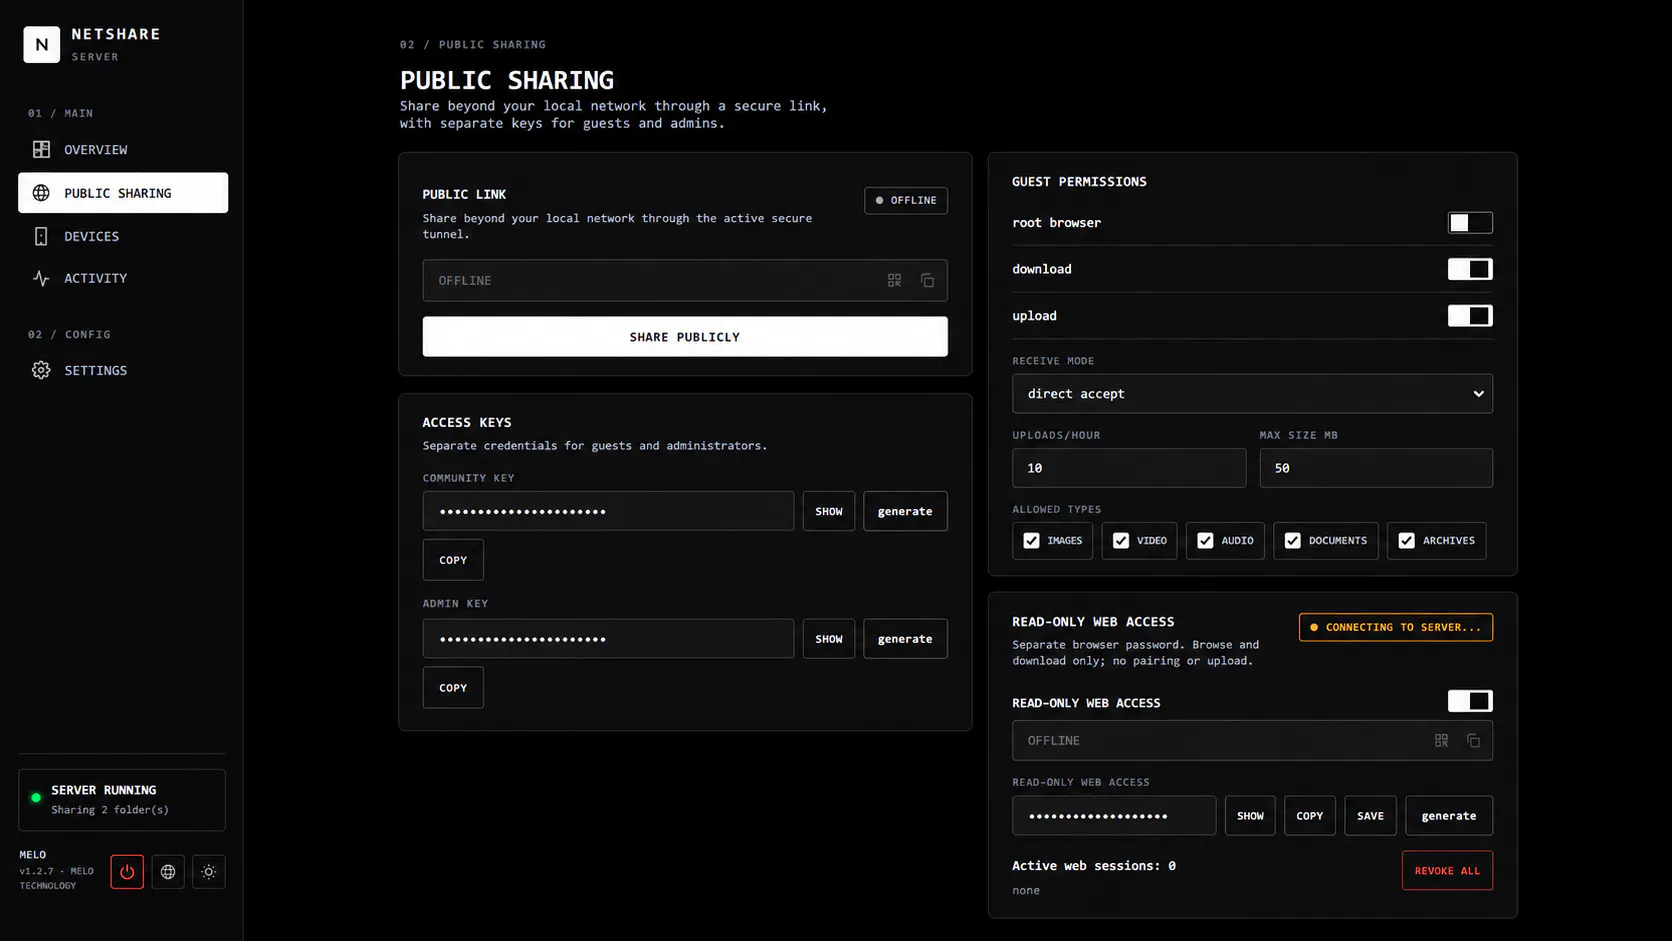Show QR code for public link
This screenshot has height=941, width=1672.
894,281
